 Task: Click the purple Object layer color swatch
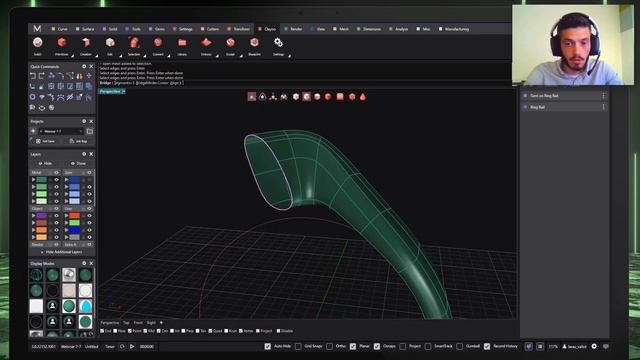click(42, 216)
